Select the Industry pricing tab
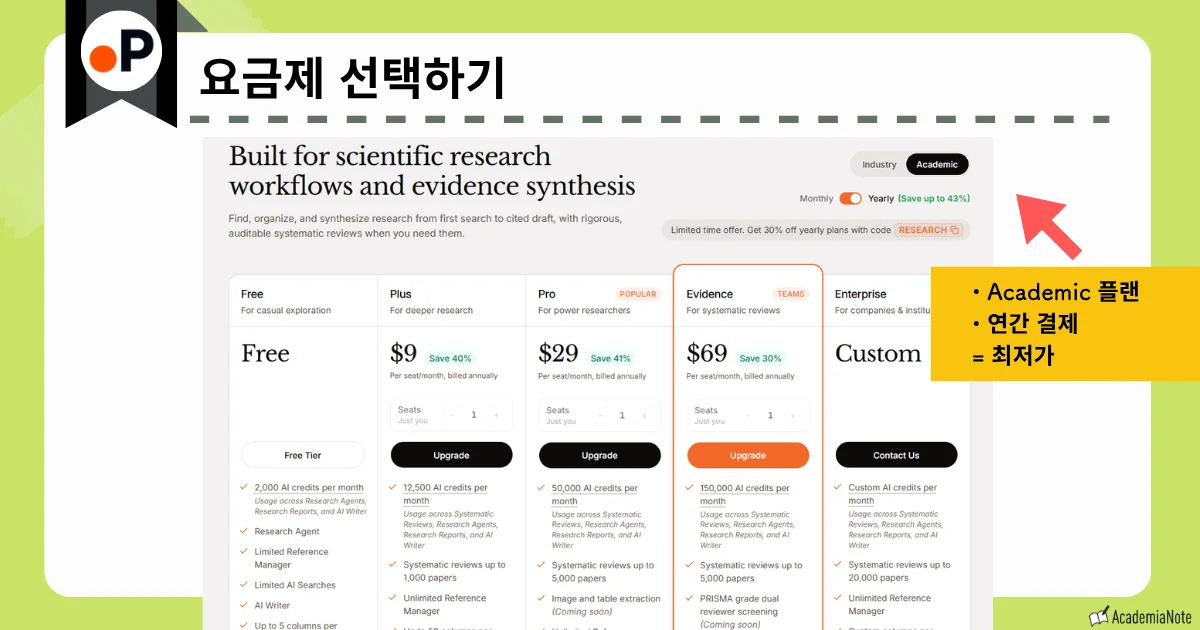This screenshot has height=630, width=1200. pos(879,165)
